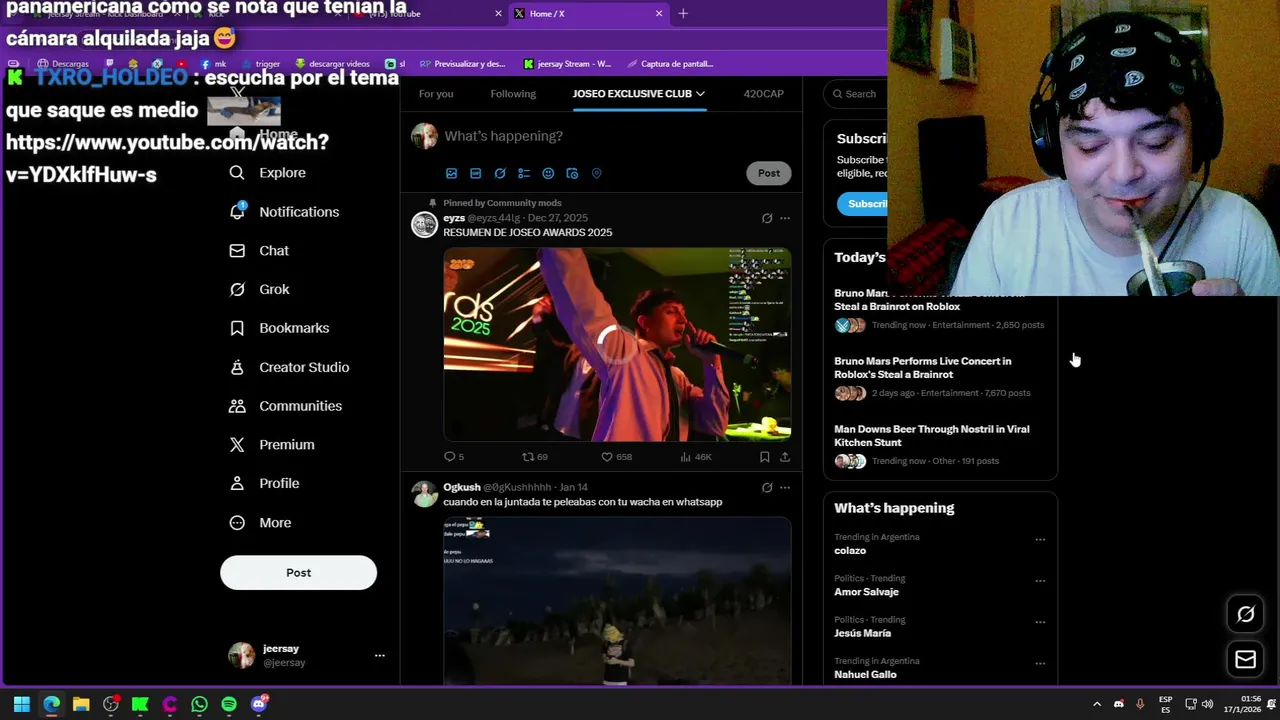The image size is (1280, 720).
Task: Repost the eyzs post with 69 reposts
Action: click(535, 457)
